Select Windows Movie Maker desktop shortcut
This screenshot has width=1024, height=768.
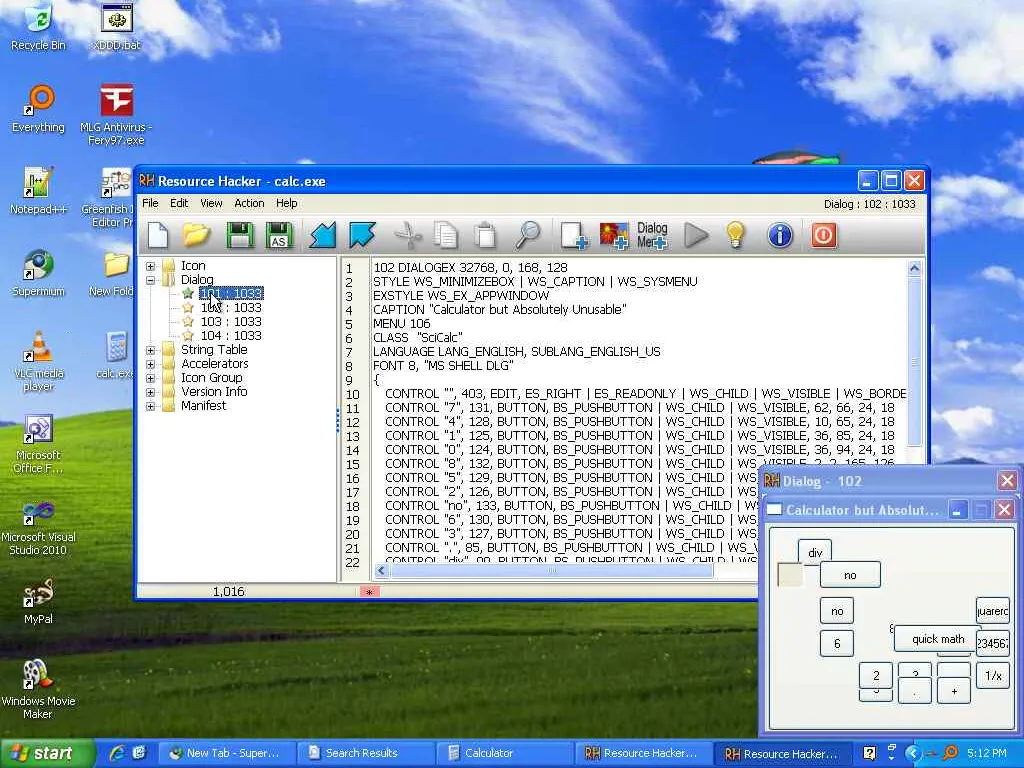(x=39, y=689)
